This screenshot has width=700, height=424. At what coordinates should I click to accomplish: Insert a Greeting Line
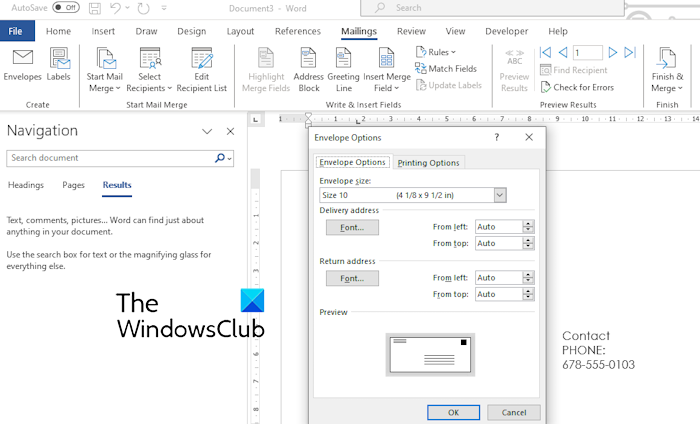coord(343,71)
